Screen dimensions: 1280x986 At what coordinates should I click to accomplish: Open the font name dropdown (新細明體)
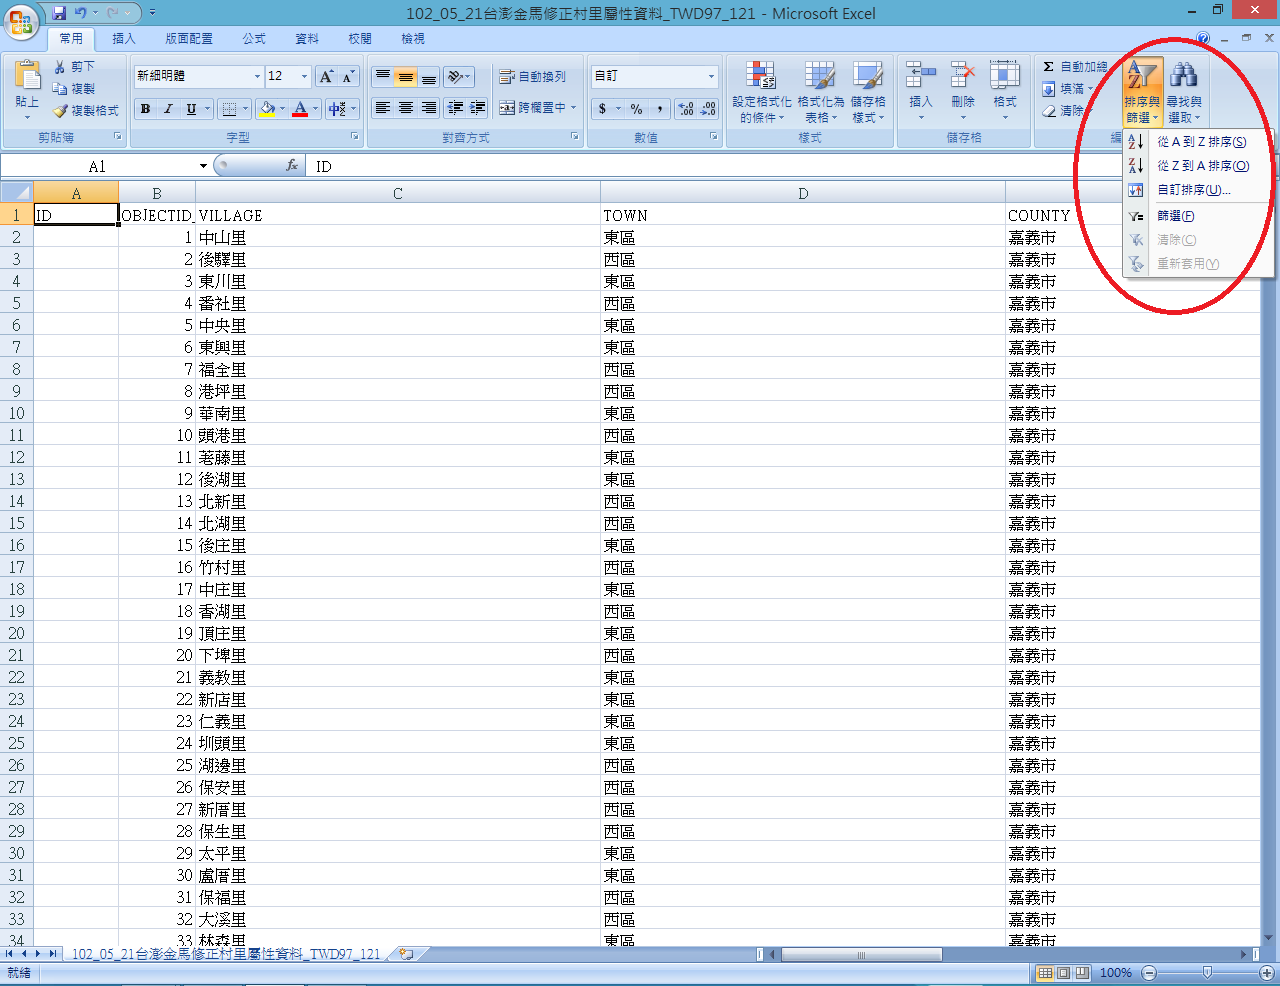click(x=257, y=77)
